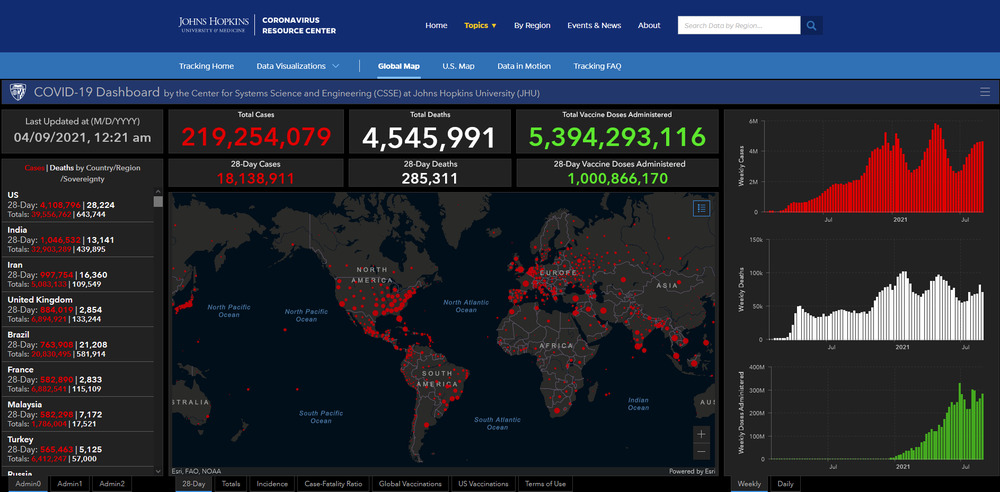Screen dimensions: 1000x492
Task: Open the Incidence map tab
Action: click(x=272, y=484)
